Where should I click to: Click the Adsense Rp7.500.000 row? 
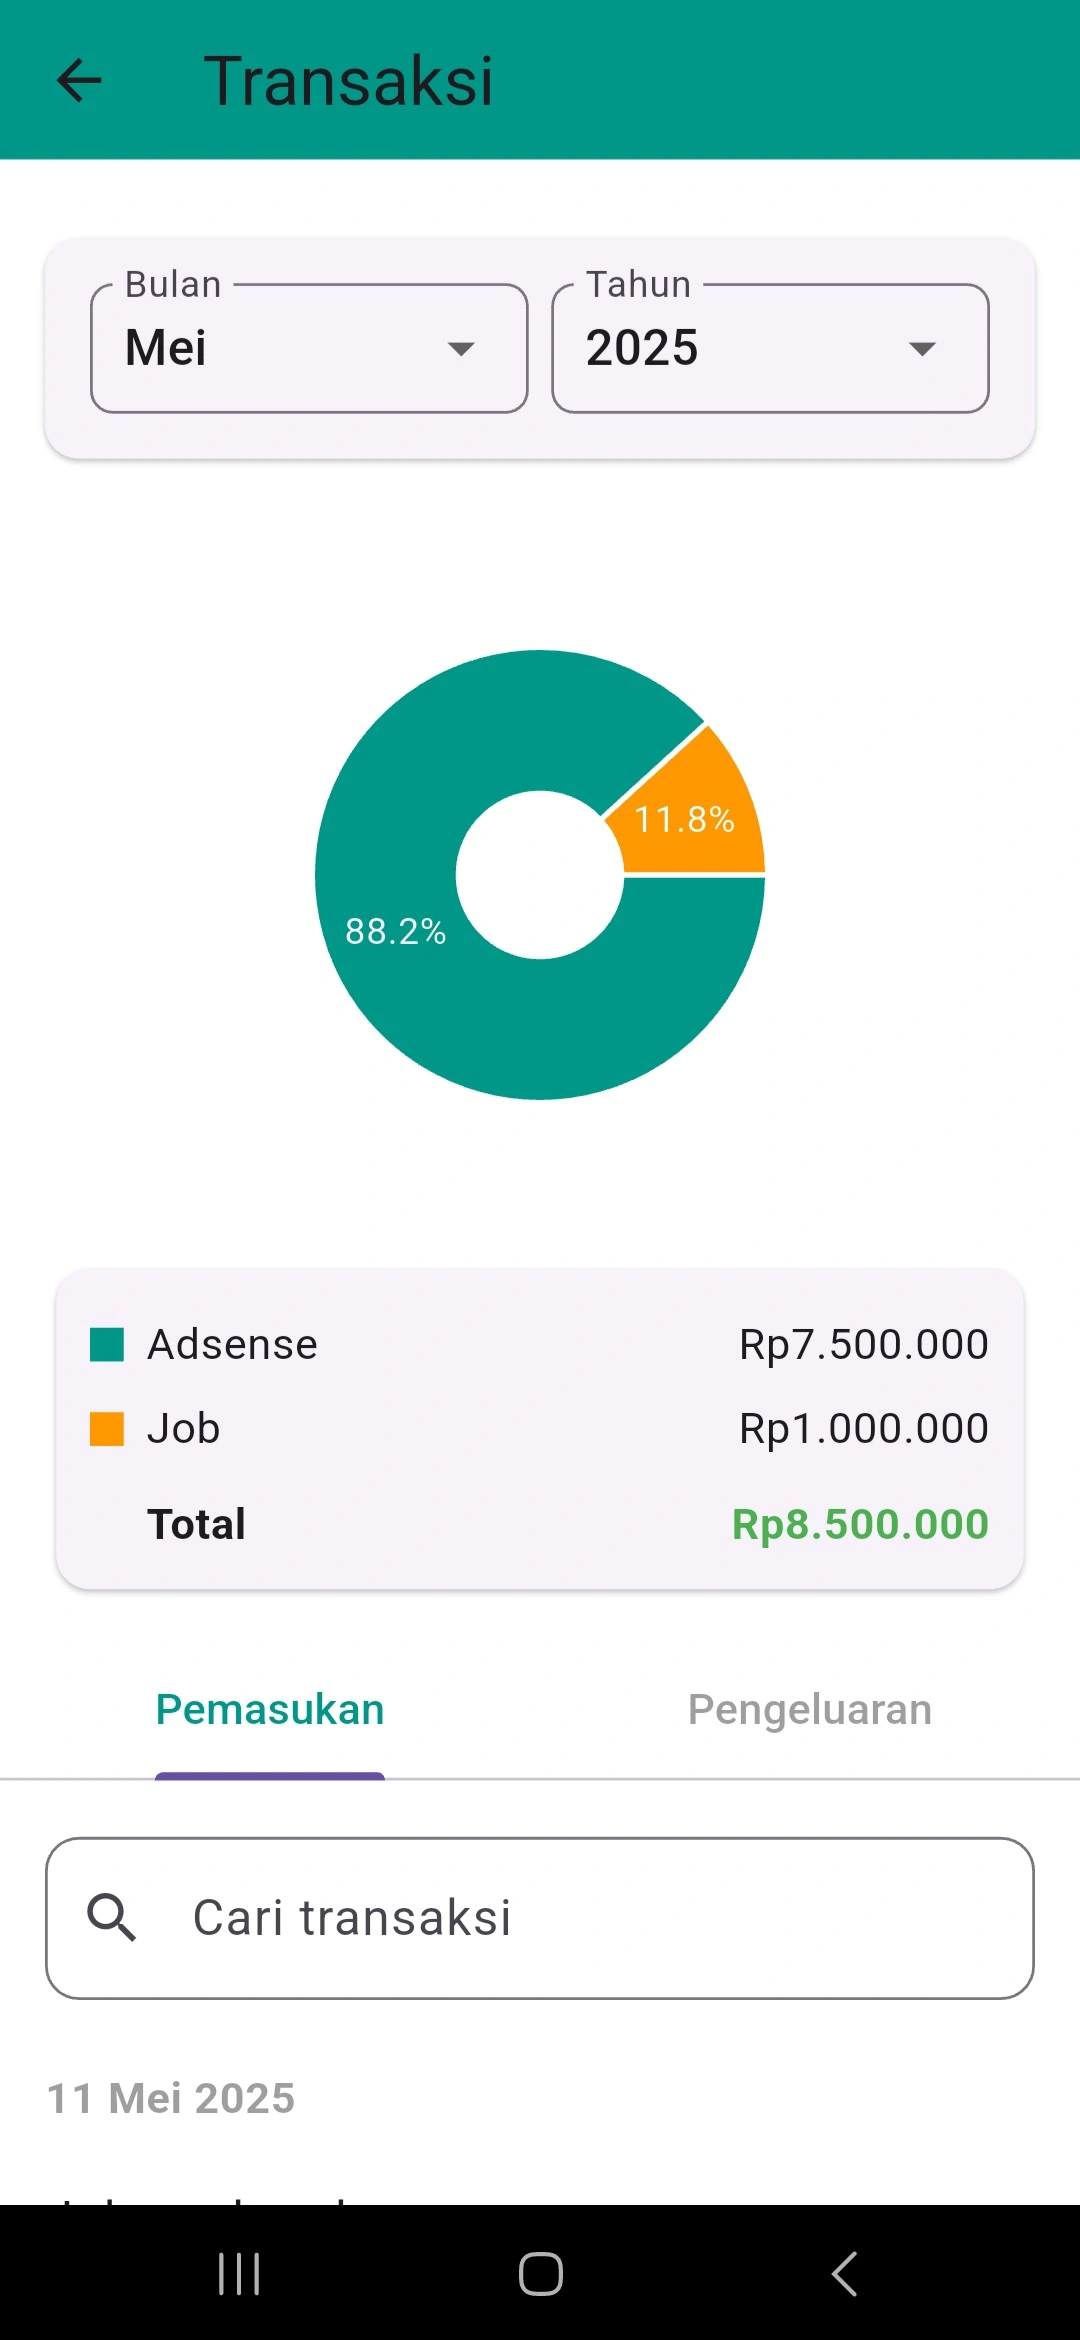click(540, 1344)
